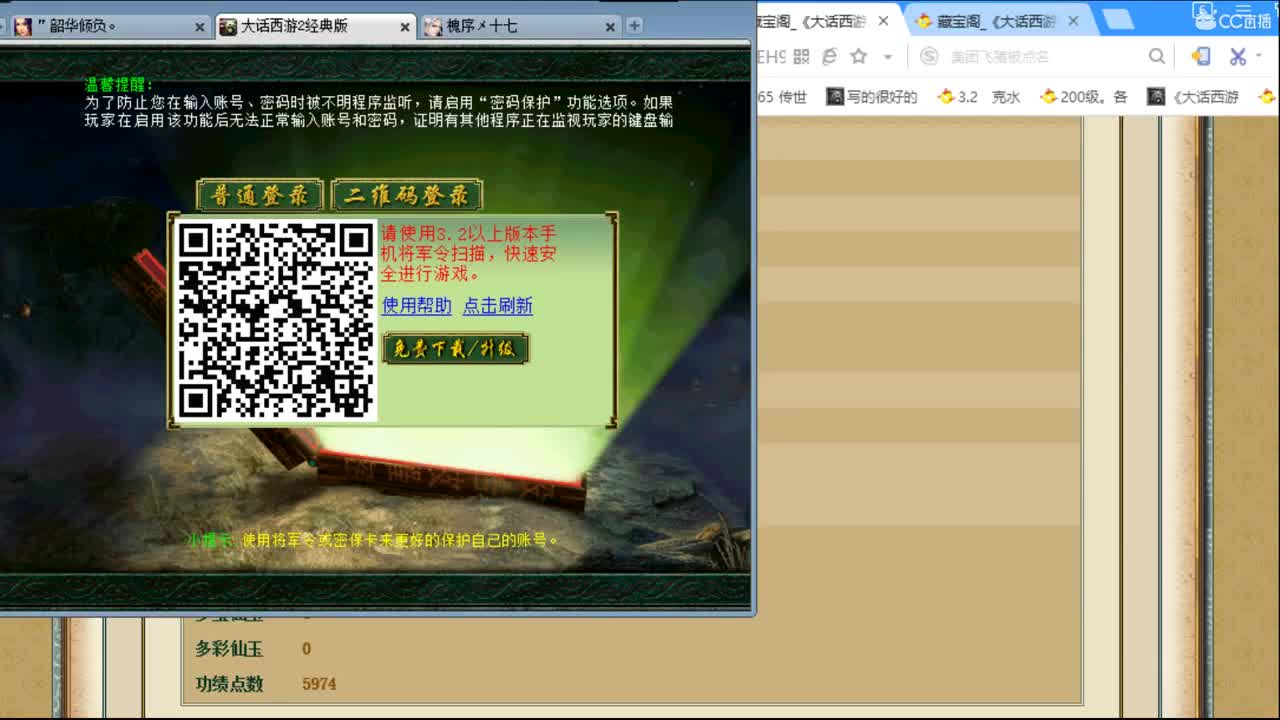1280x720 pixels.
Task: Click the 功绩点数 value 5974
Action: 319,684
